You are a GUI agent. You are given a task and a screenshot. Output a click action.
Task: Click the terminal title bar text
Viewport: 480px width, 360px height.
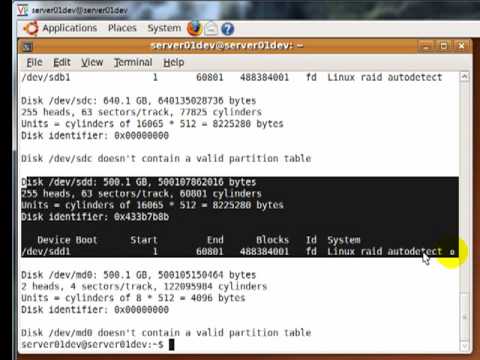[x=227, y=45]
